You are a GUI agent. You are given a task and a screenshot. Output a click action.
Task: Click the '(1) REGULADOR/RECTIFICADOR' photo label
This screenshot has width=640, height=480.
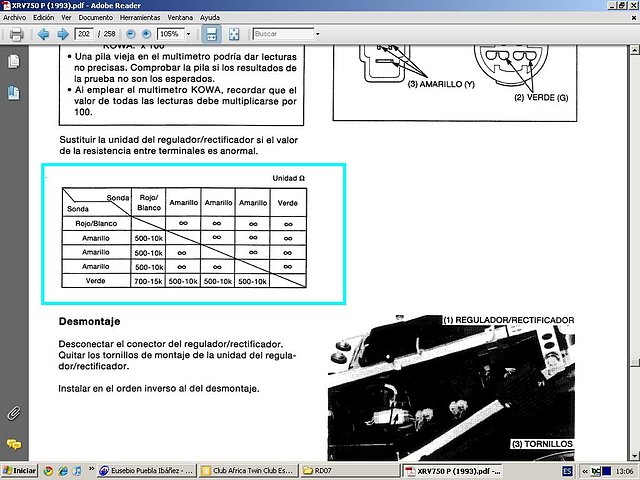click(509, 320)
